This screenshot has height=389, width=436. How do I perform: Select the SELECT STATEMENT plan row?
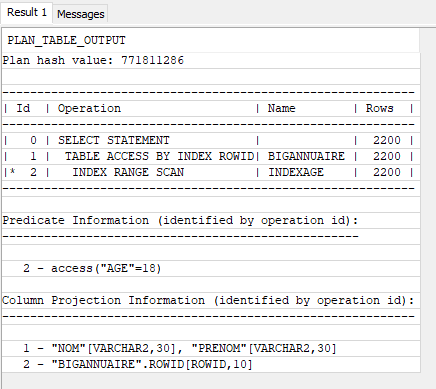211,140
